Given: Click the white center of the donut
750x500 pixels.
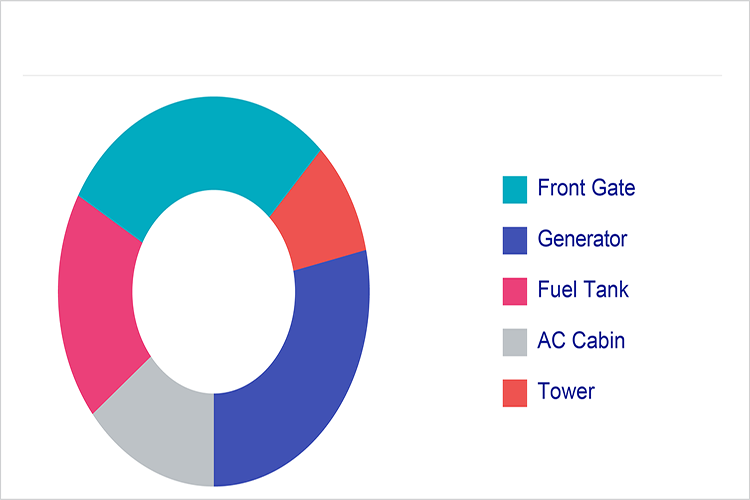Looking at the screenshot, I should point(213,290).
